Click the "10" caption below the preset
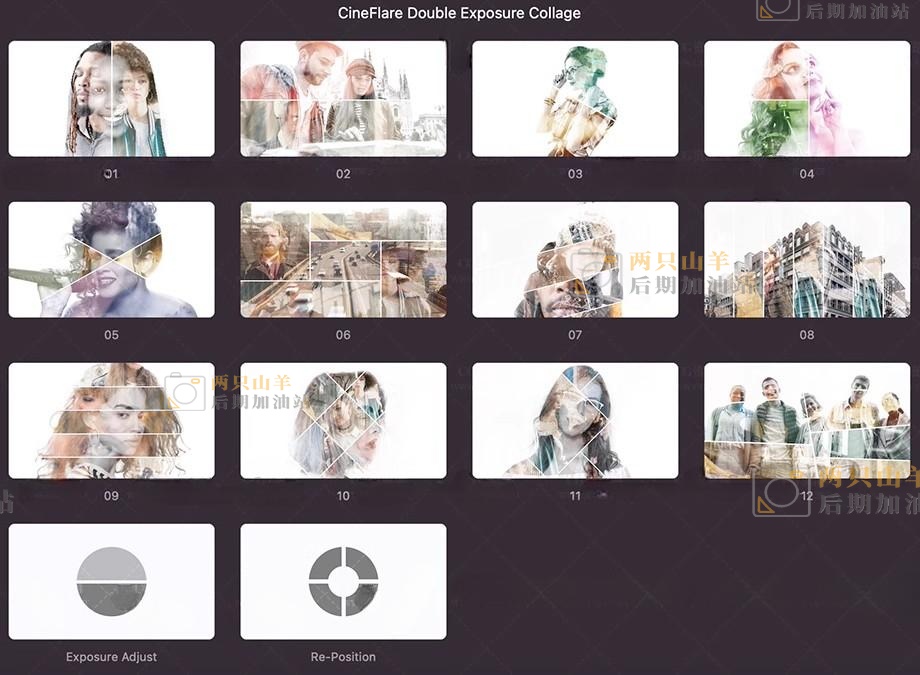This screenshot has width=920, height=675. click(343, 496)
